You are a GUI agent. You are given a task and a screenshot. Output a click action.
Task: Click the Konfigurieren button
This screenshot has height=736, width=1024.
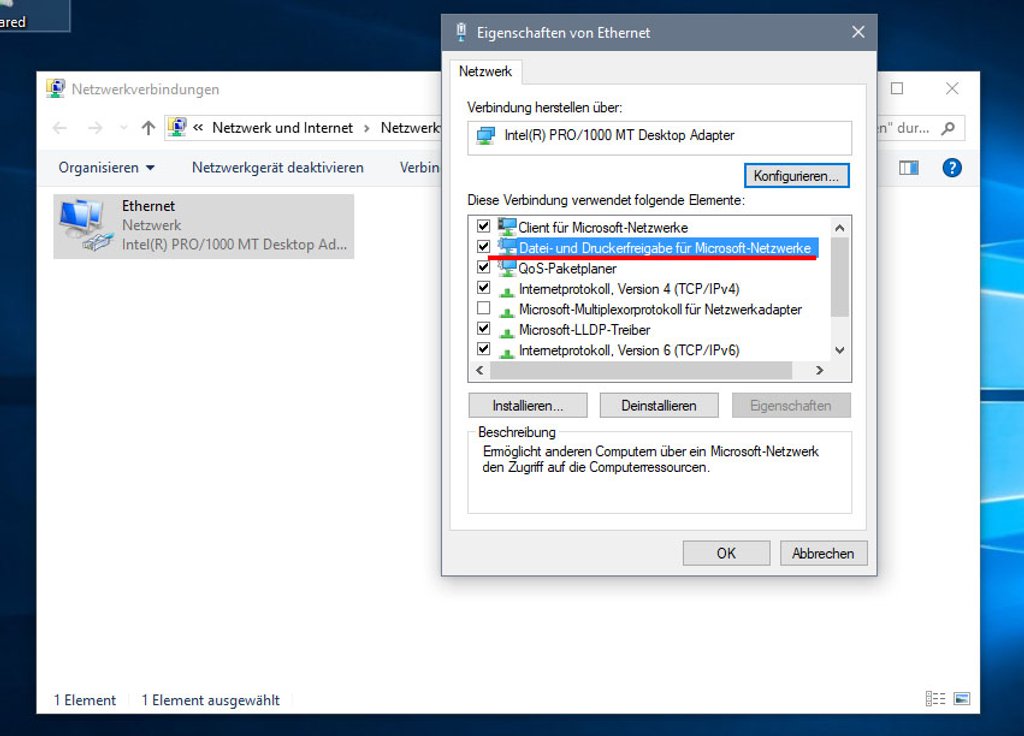(796, 176)
